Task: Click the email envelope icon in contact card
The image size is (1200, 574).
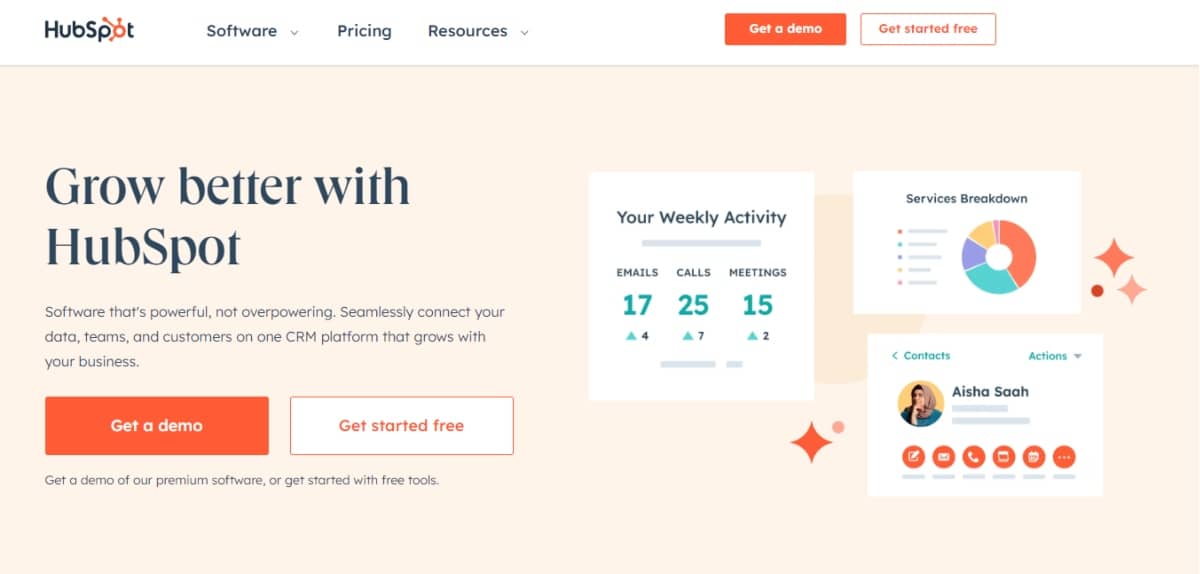Action: pyautogui.click(x=943, y=457)
